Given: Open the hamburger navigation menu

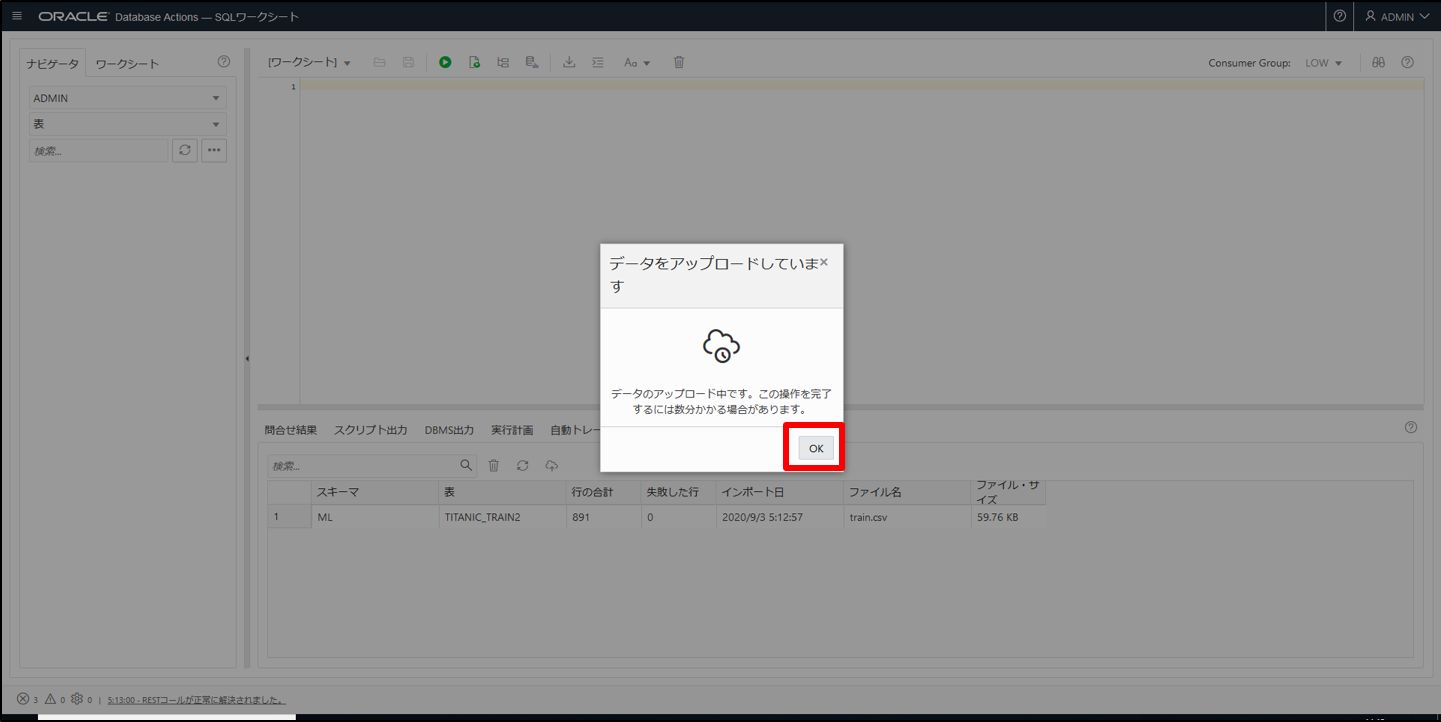Looking at the screenshot, I should pos(17,16).
